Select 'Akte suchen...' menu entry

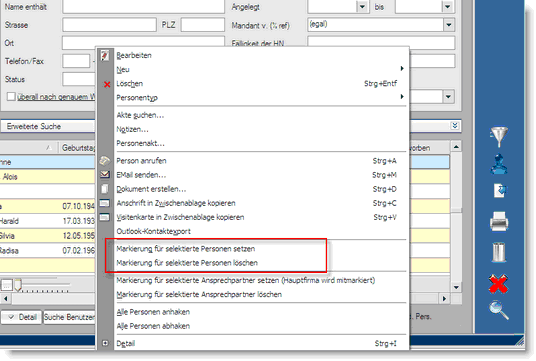(261, 115)
